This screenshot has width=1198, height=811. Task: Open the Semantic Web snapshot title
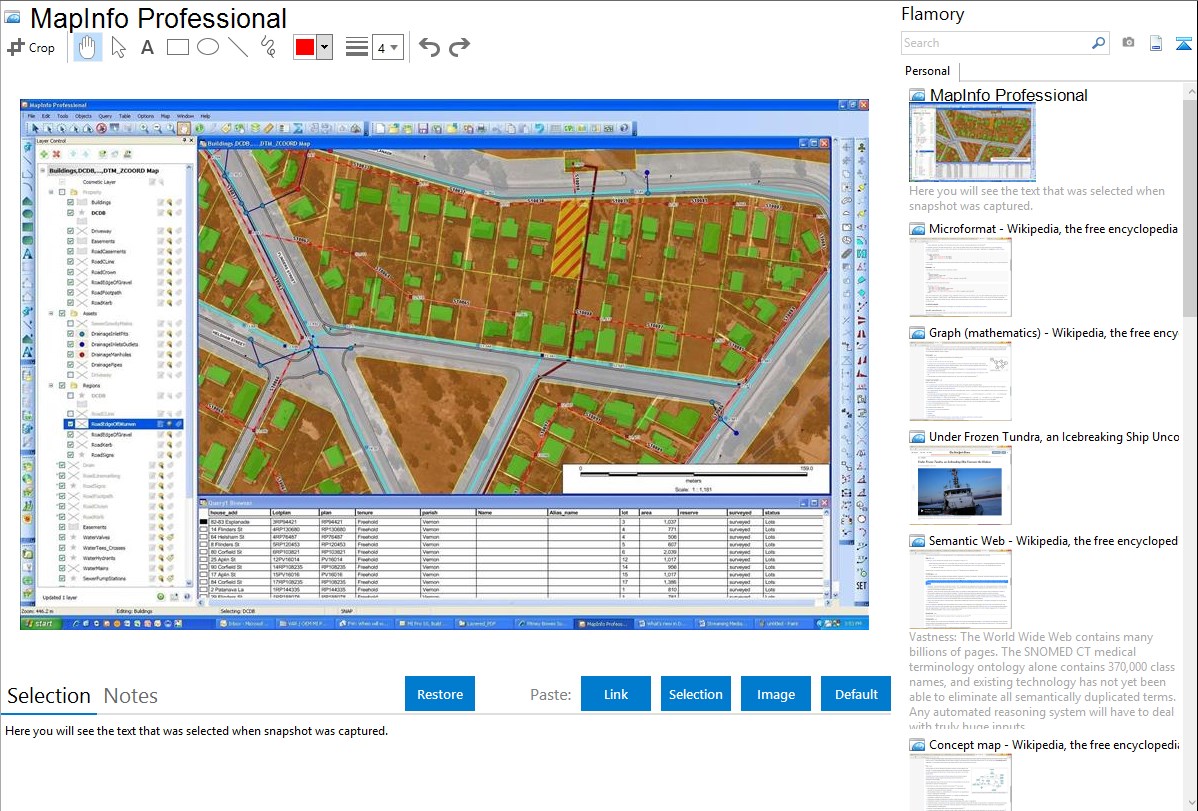1053,540
